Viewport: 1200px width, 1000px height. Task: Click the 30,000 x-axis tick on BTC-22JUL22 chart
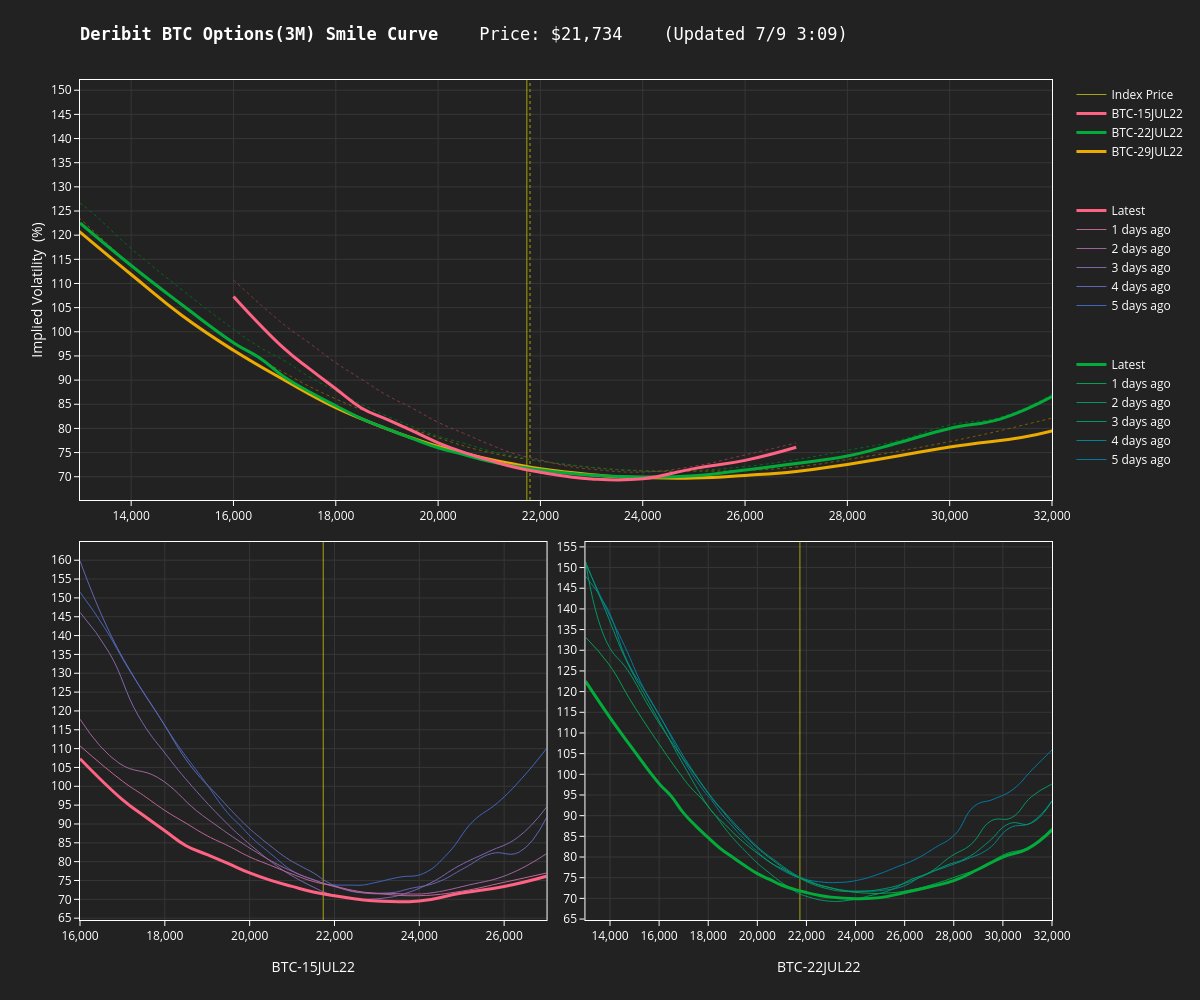pyautogui.click(x=1003, y=935)
